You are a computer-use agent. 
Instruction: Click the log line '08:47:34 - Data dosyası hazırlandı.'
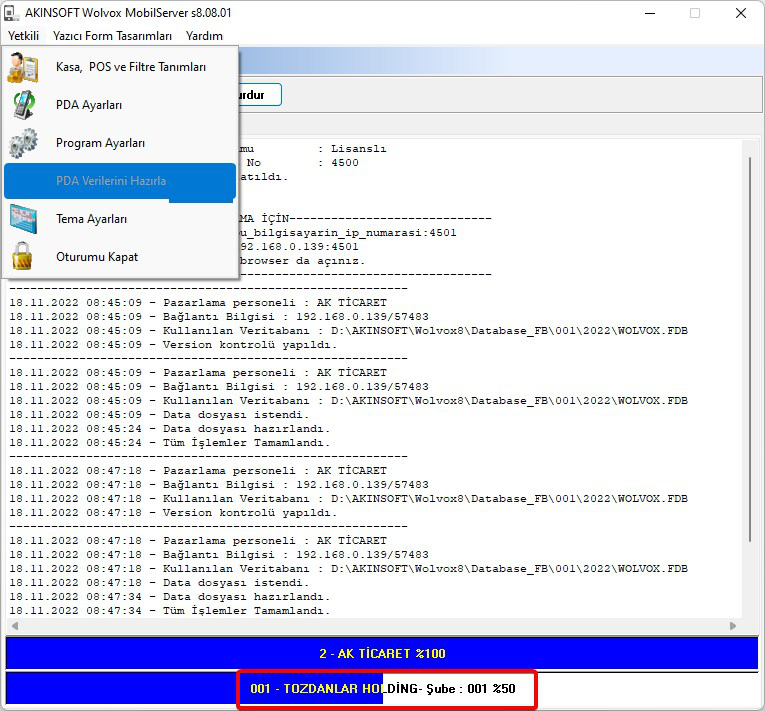[x=170, y=596]
